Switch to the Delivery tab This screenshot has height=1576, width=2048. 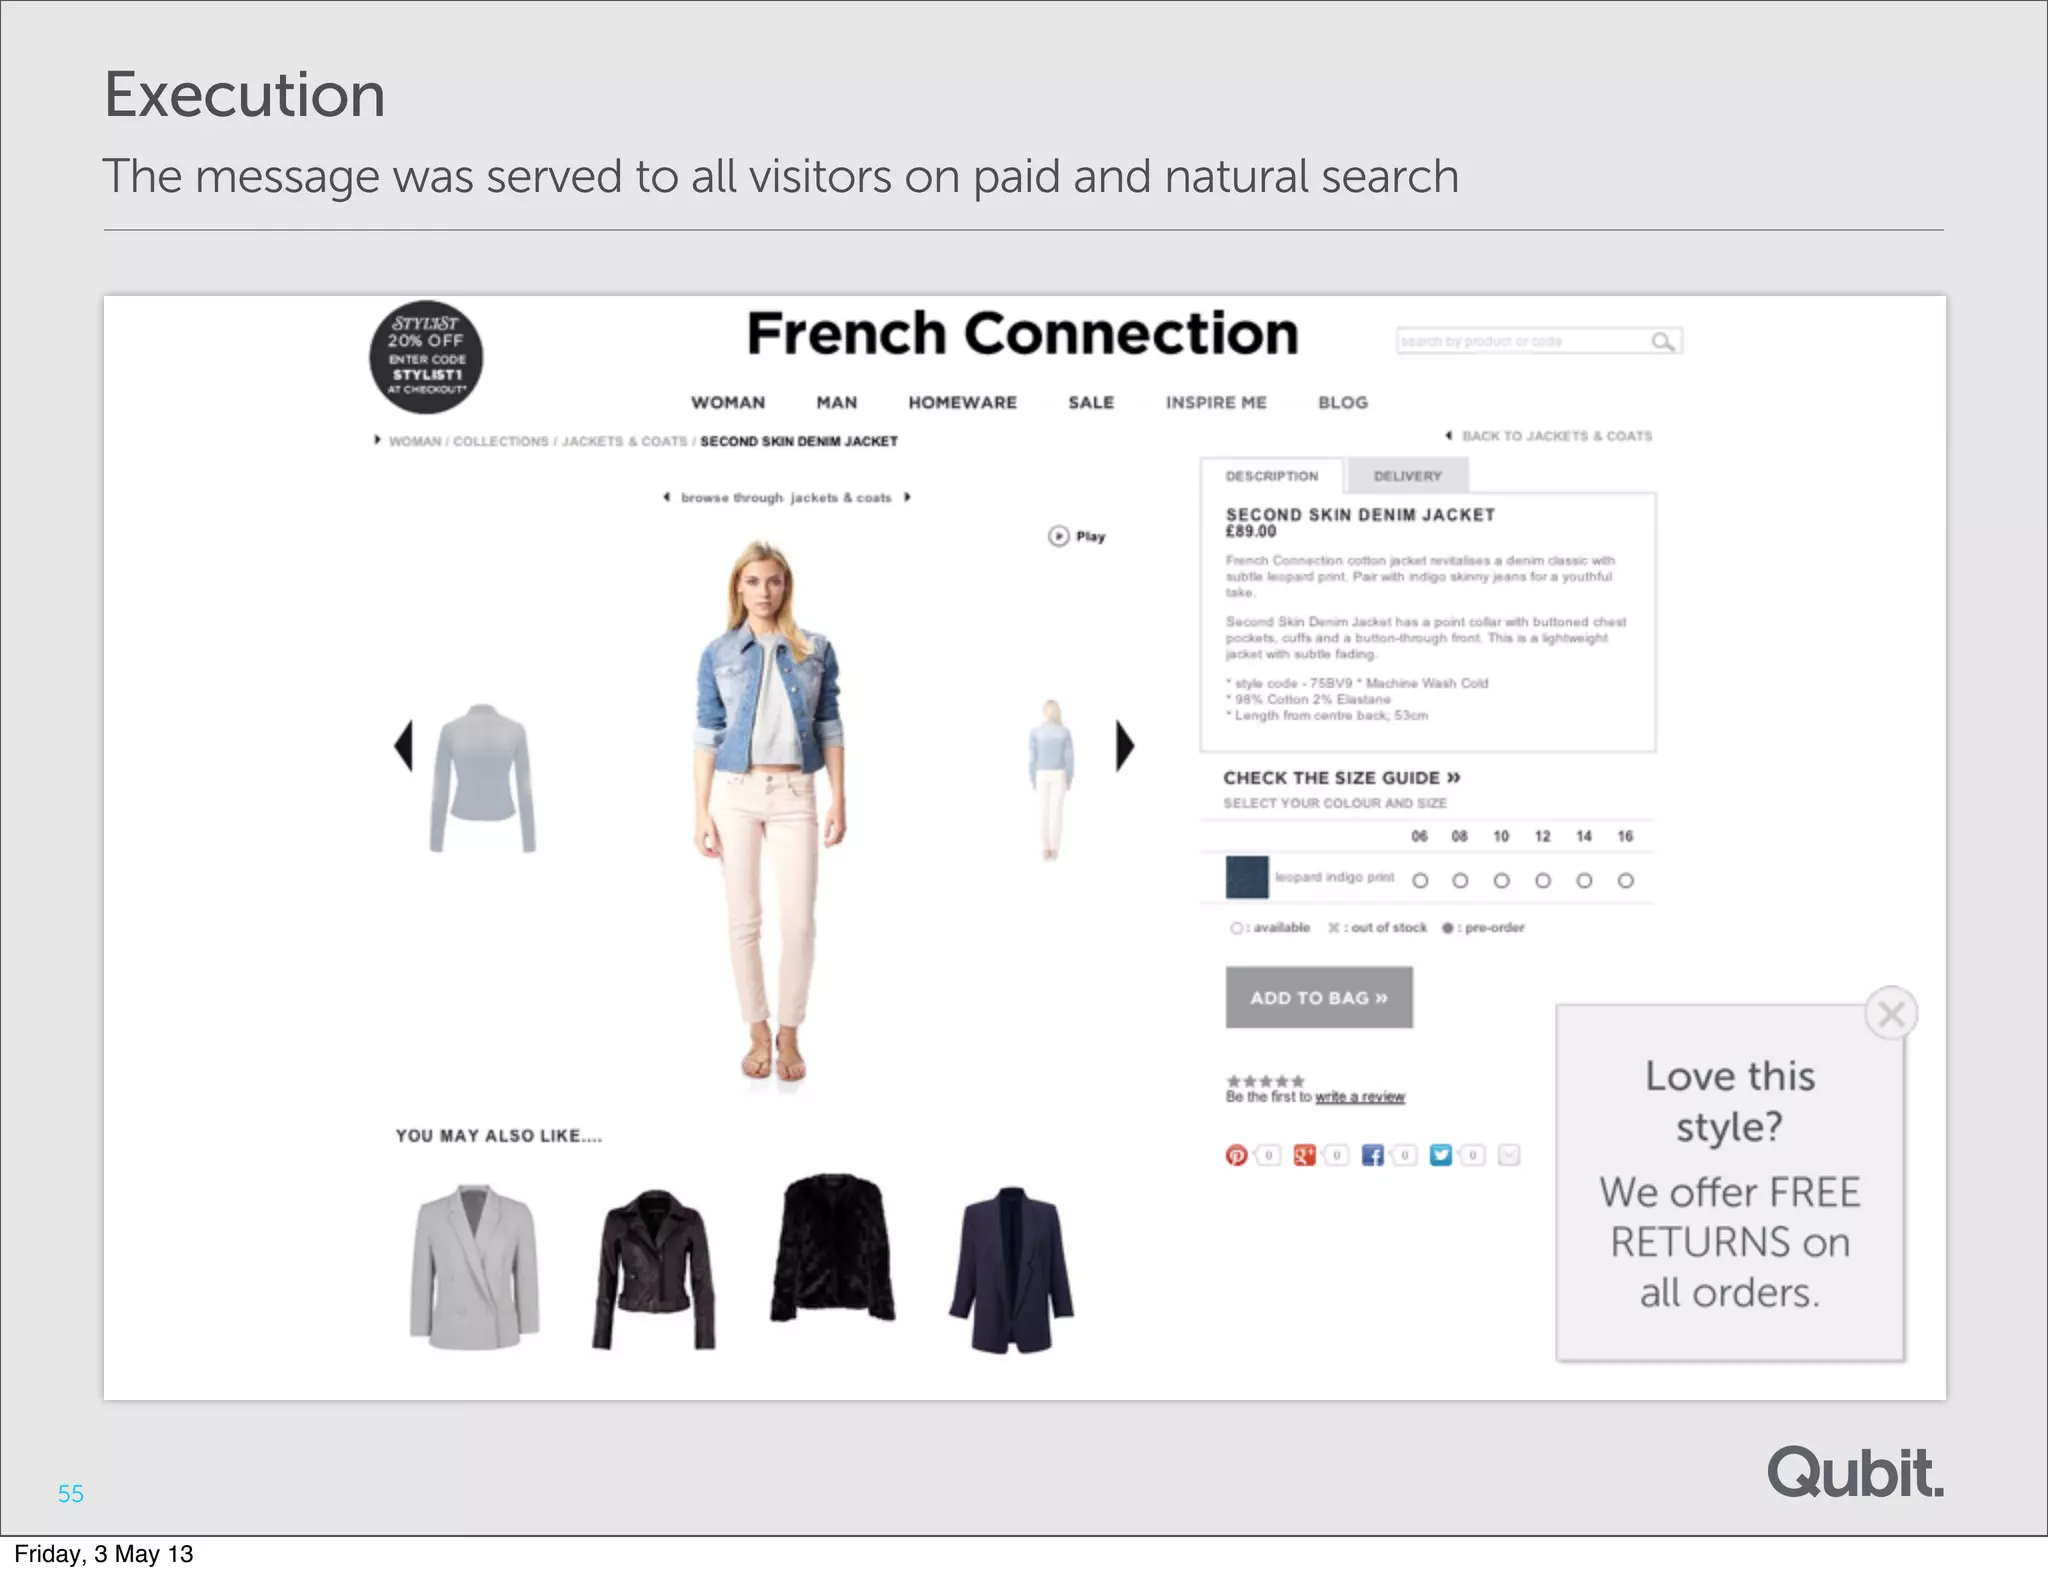click(1407, 476)
